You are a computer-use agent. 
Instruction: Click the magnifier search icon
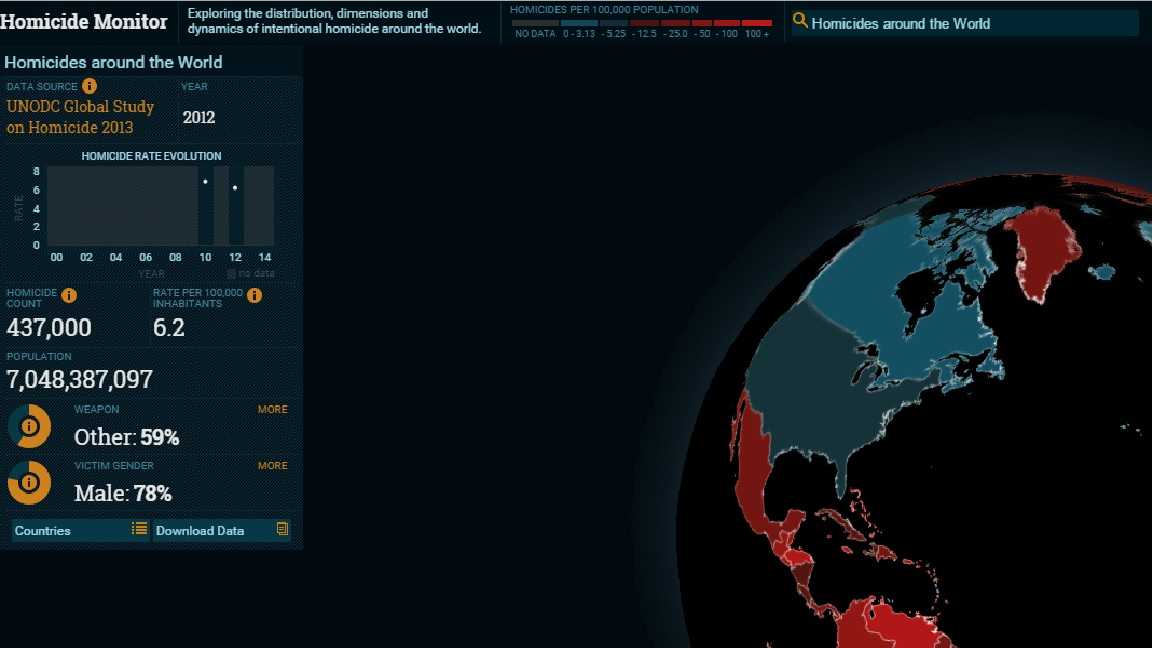click(800, 21)
